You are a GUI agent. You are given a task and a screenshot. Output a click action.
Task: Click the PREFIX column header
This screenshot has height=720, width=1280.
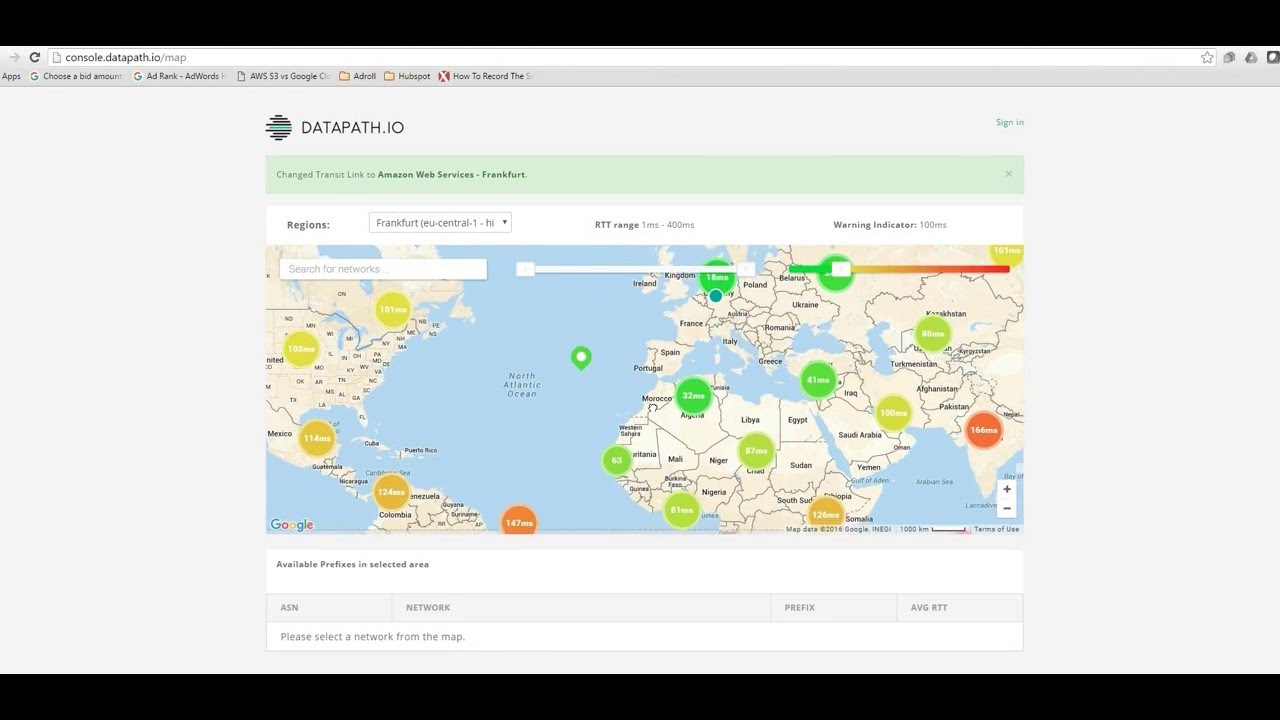(x=833, y=608)
